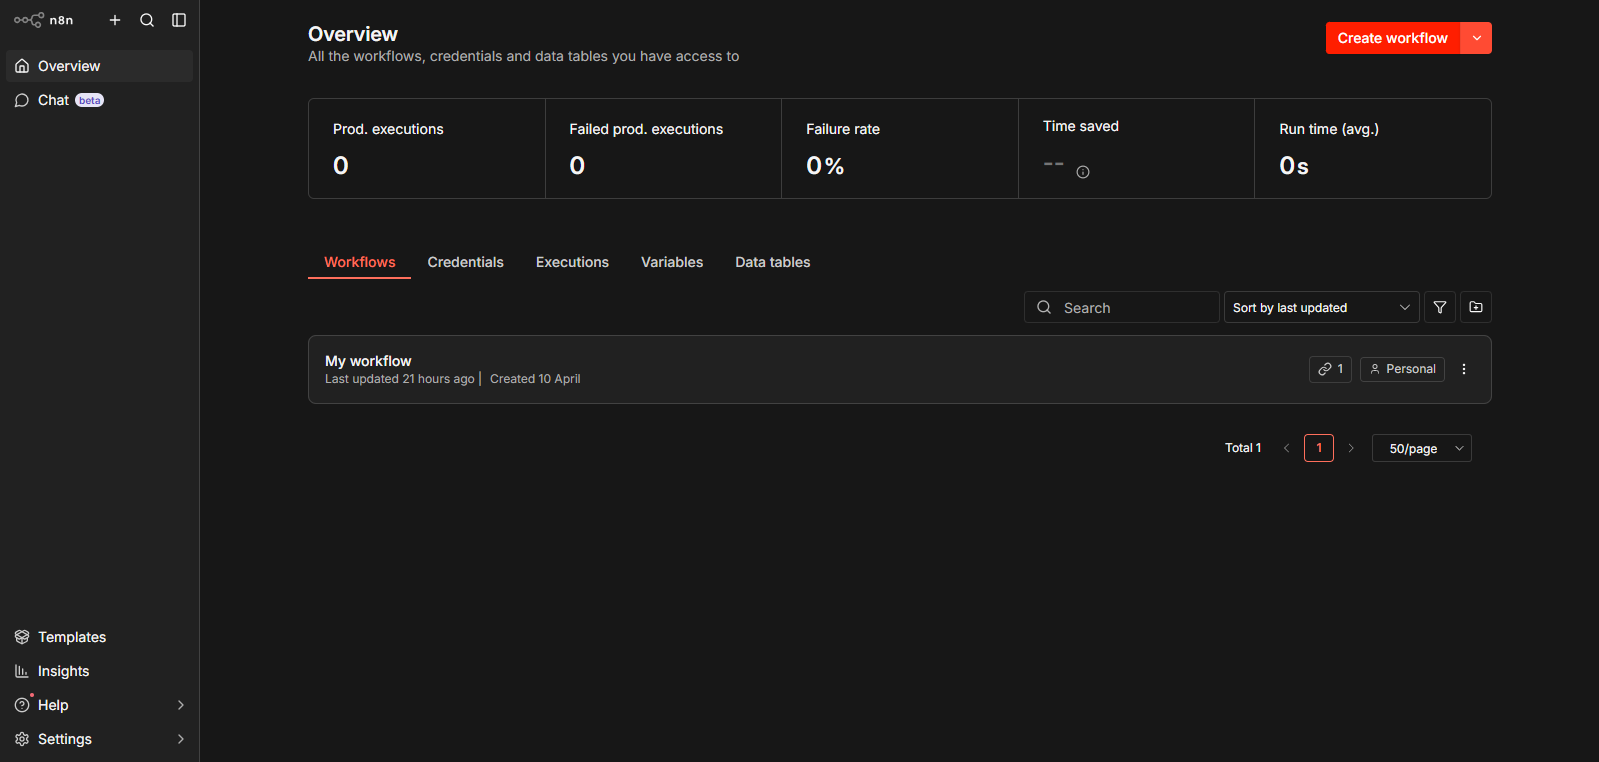Expand the Settings submenu chevron
This screenshot has width=1599, height=762.
pyautogui.click(x=181, y=739)
